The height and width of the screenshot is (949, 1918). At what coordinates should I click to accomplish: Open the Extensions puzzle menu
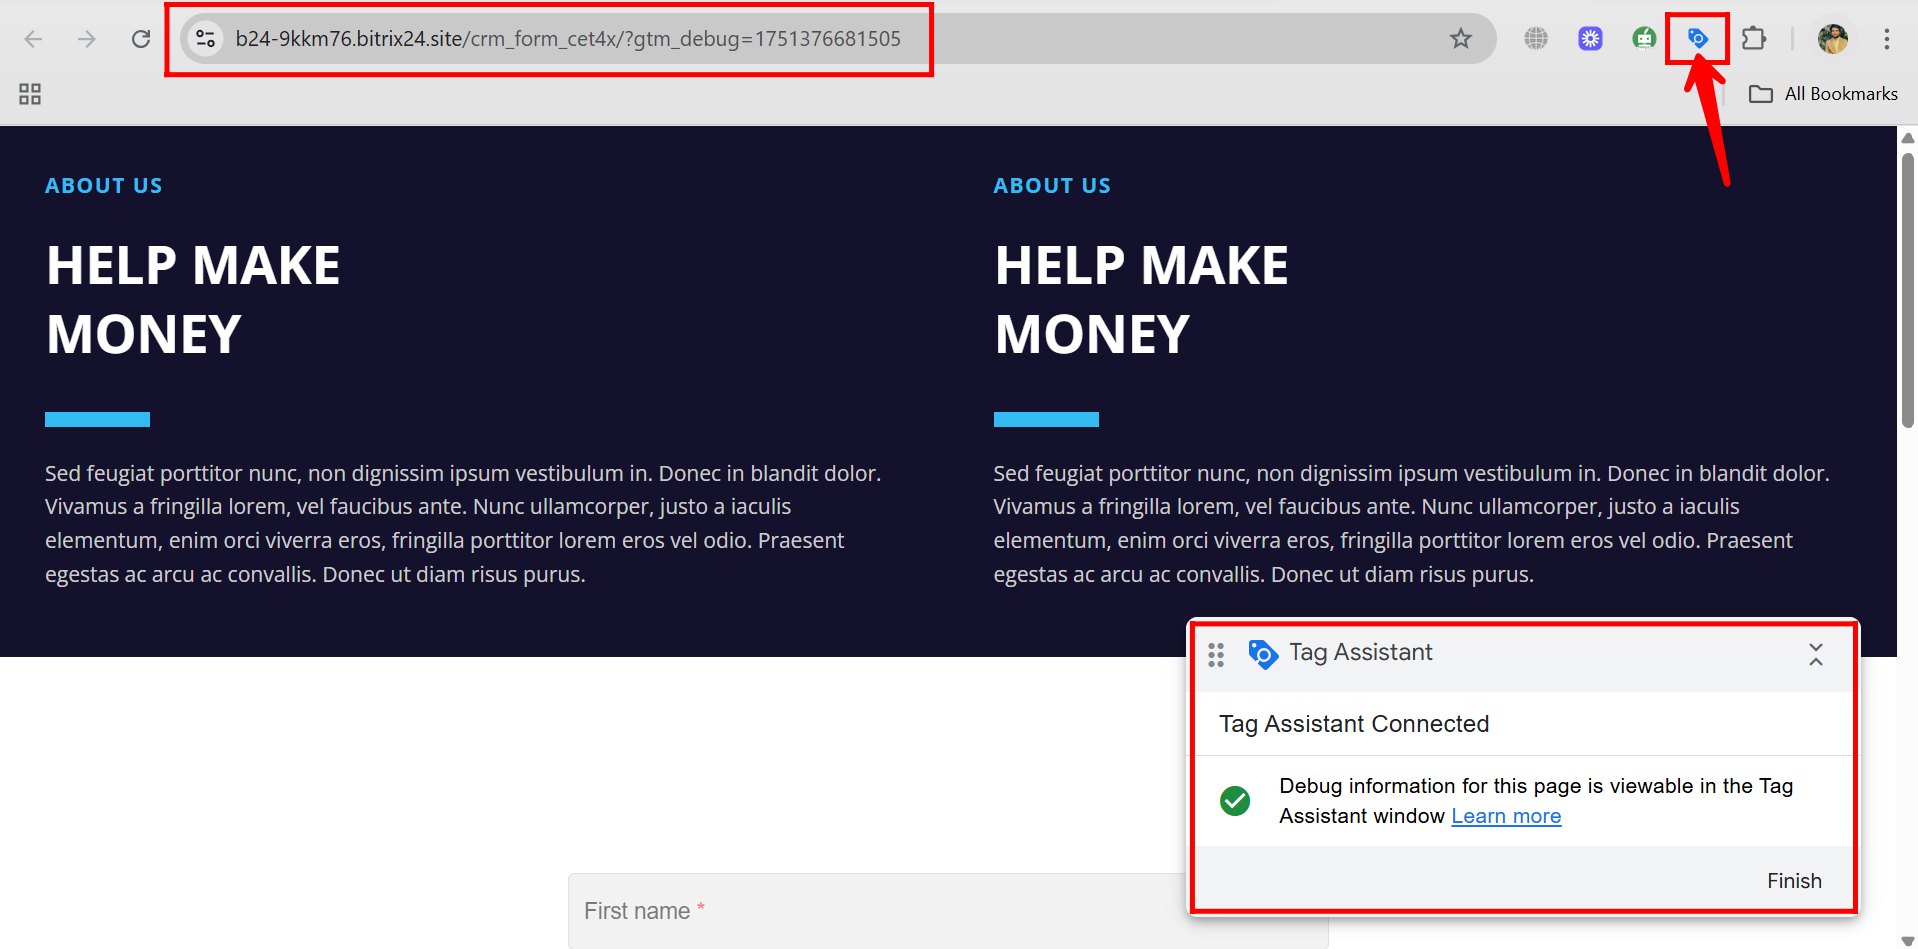[1754, 39]
